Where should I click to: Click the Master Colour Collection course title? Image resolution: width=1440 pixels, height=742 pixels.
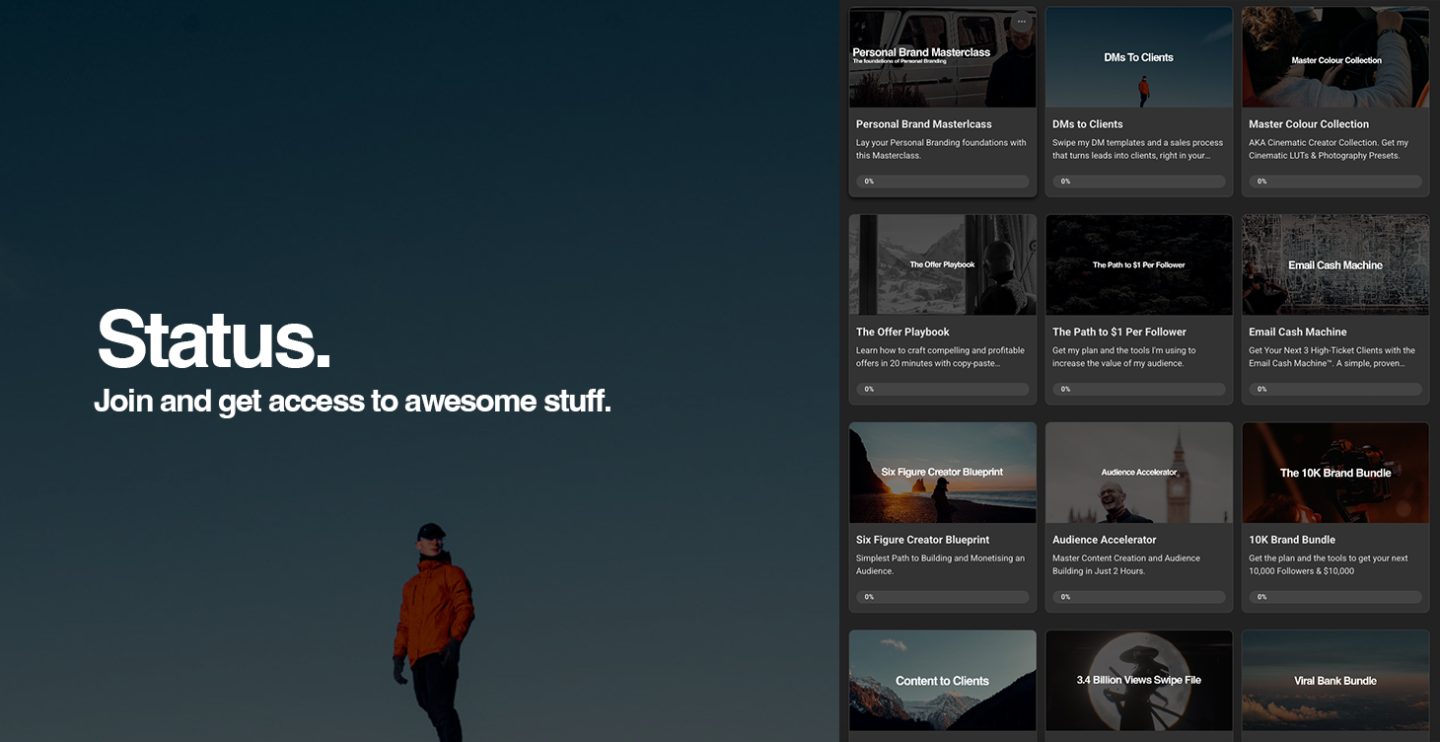click(1308, 124)
